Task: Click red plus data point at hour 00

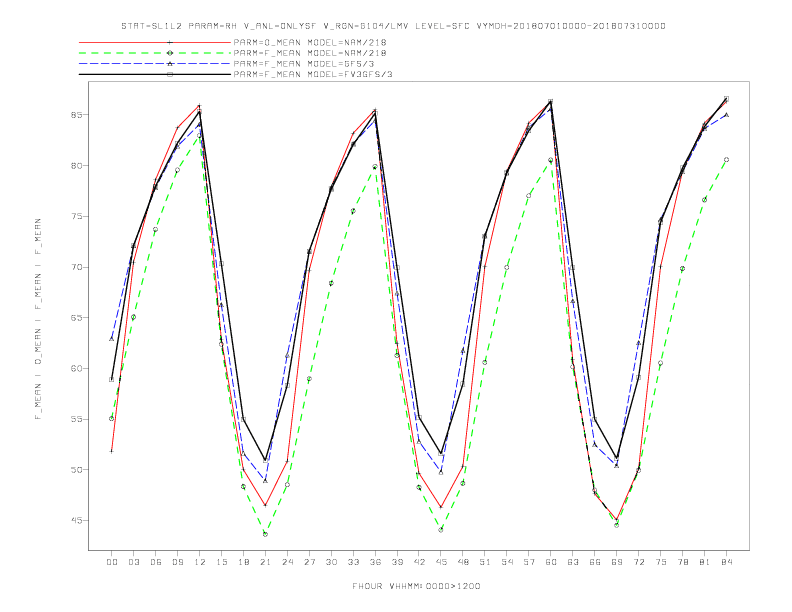Action: 112,451
